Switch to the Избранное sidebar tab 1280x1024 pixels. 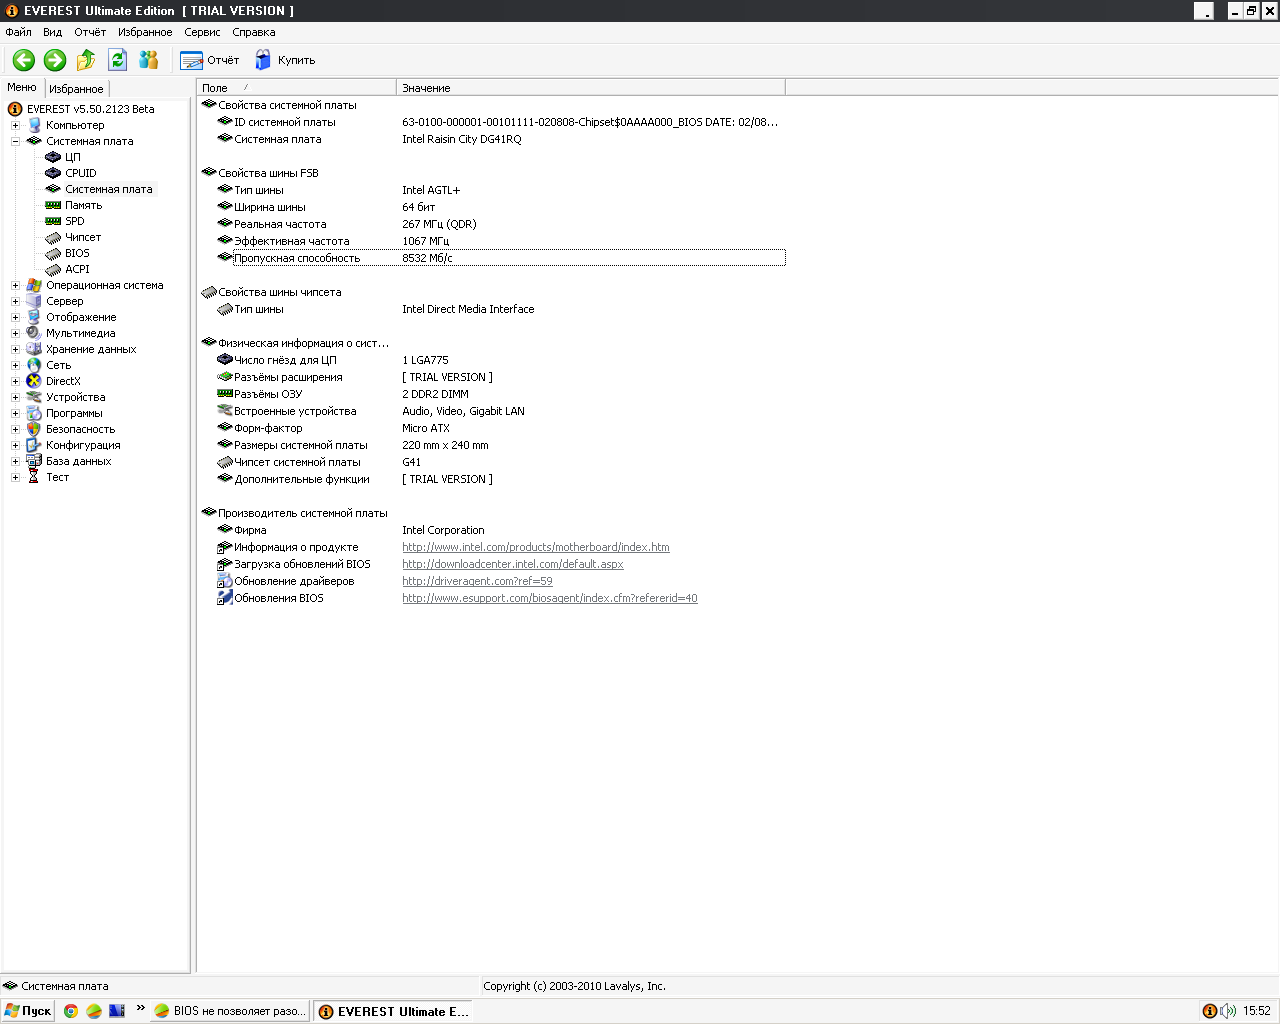76,89
